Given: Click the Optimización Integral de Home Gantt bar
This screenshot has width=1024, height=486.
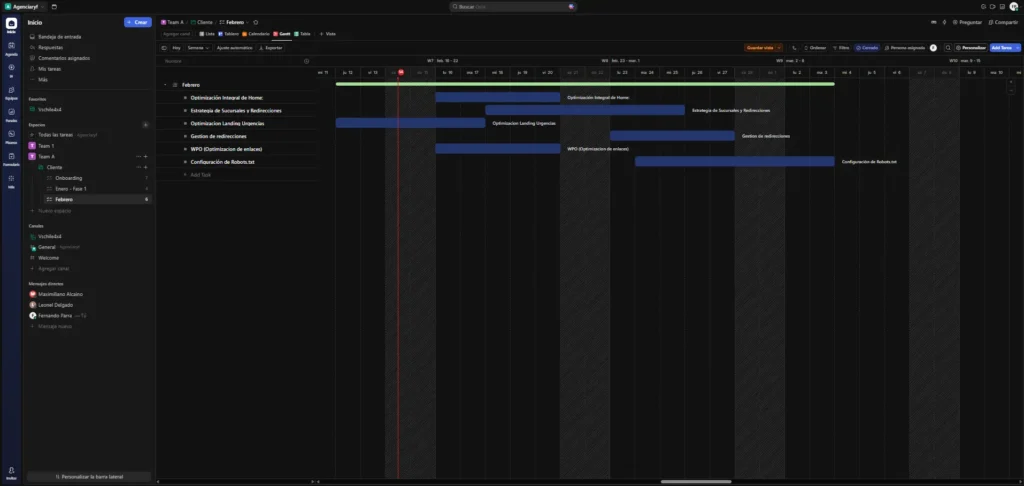Looking at the screenshot, I should [x=498, y=97].
